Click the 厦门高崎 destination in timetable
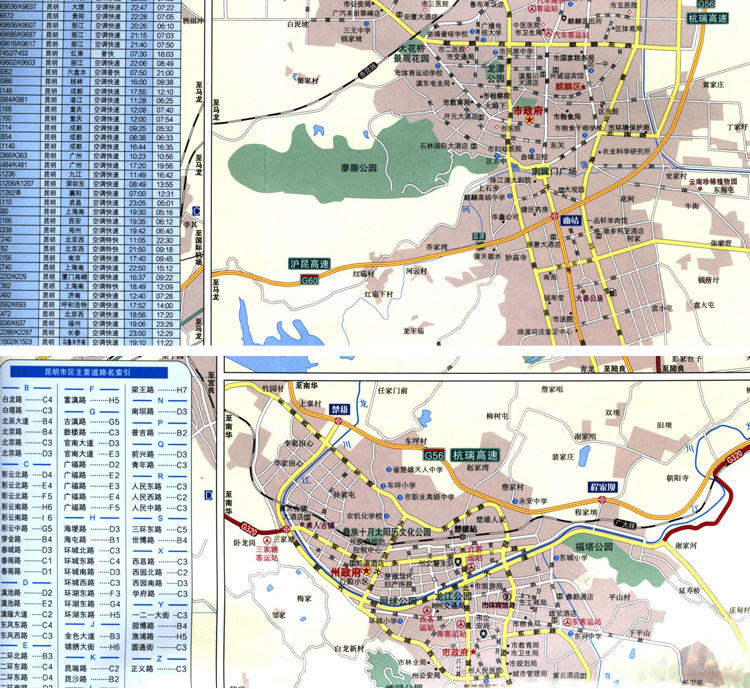The image size is (750, 689). click(x=76, y=277)
